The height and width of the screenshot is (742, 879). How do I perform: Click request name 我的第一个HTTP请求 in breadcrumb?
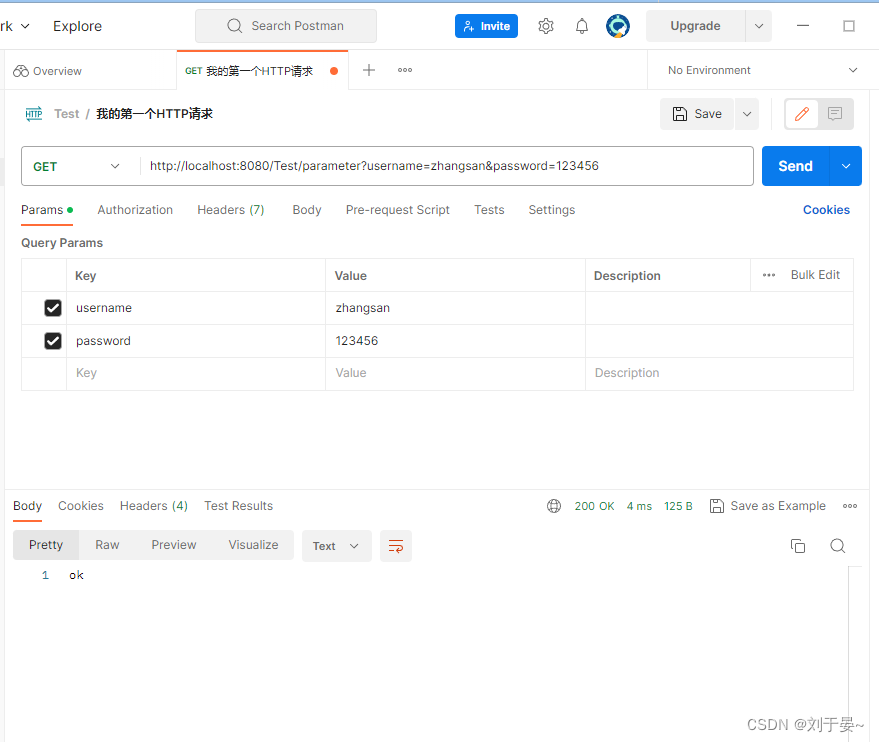pos(155,114)
